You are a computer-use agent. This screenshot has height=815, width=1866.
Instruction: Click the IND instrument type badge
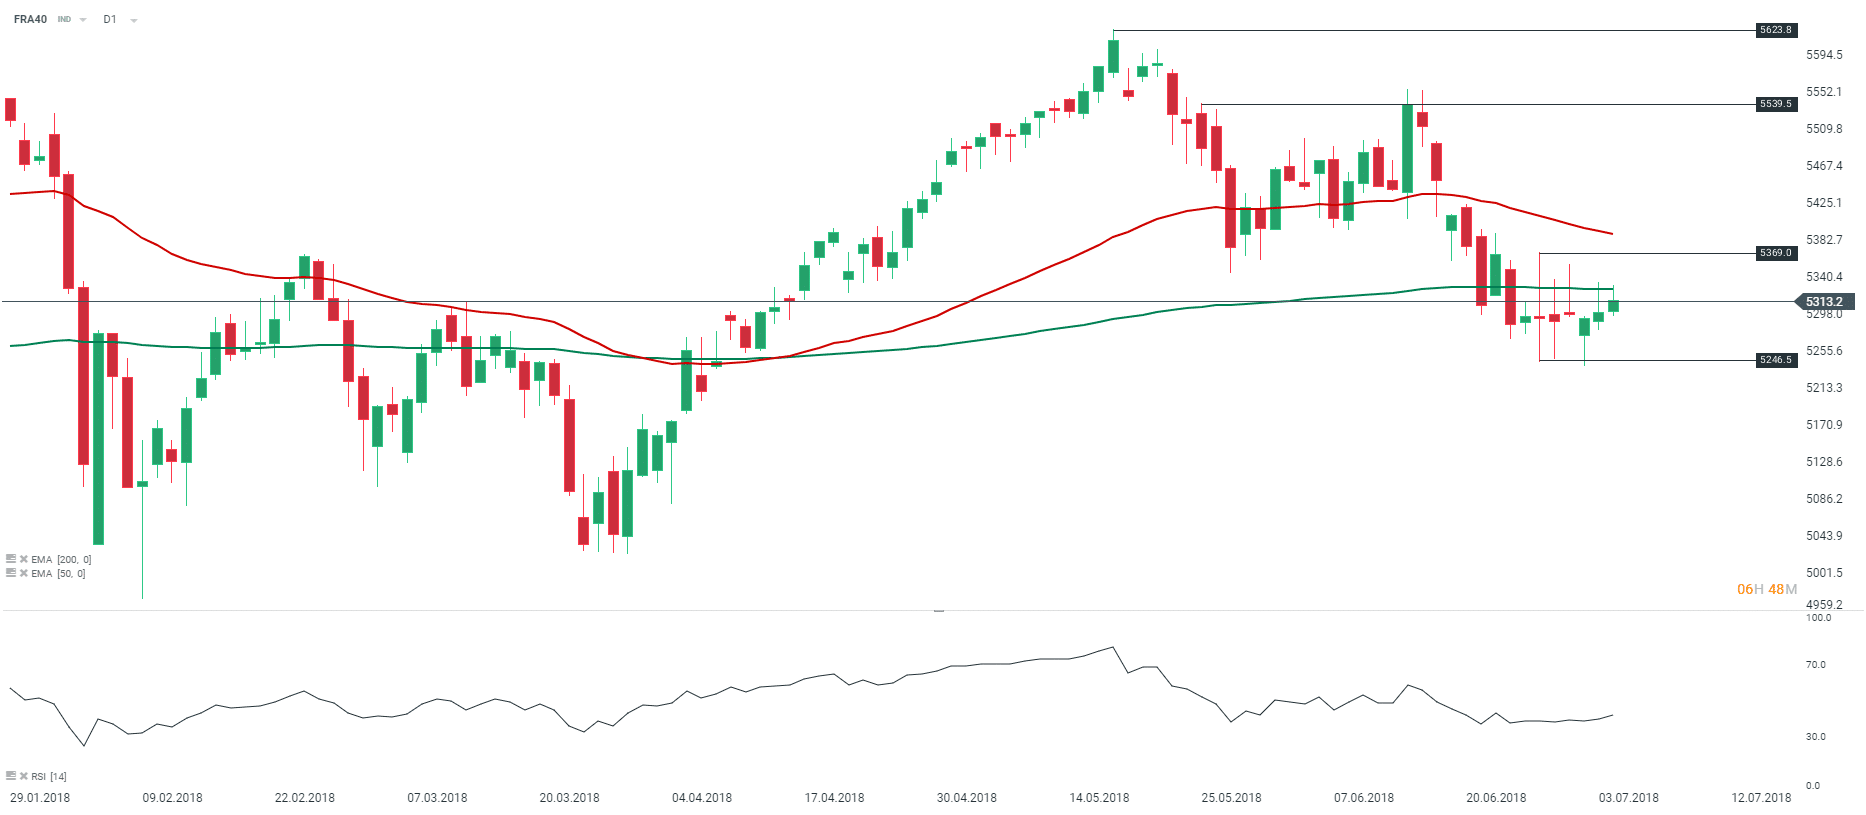(64, 19)
